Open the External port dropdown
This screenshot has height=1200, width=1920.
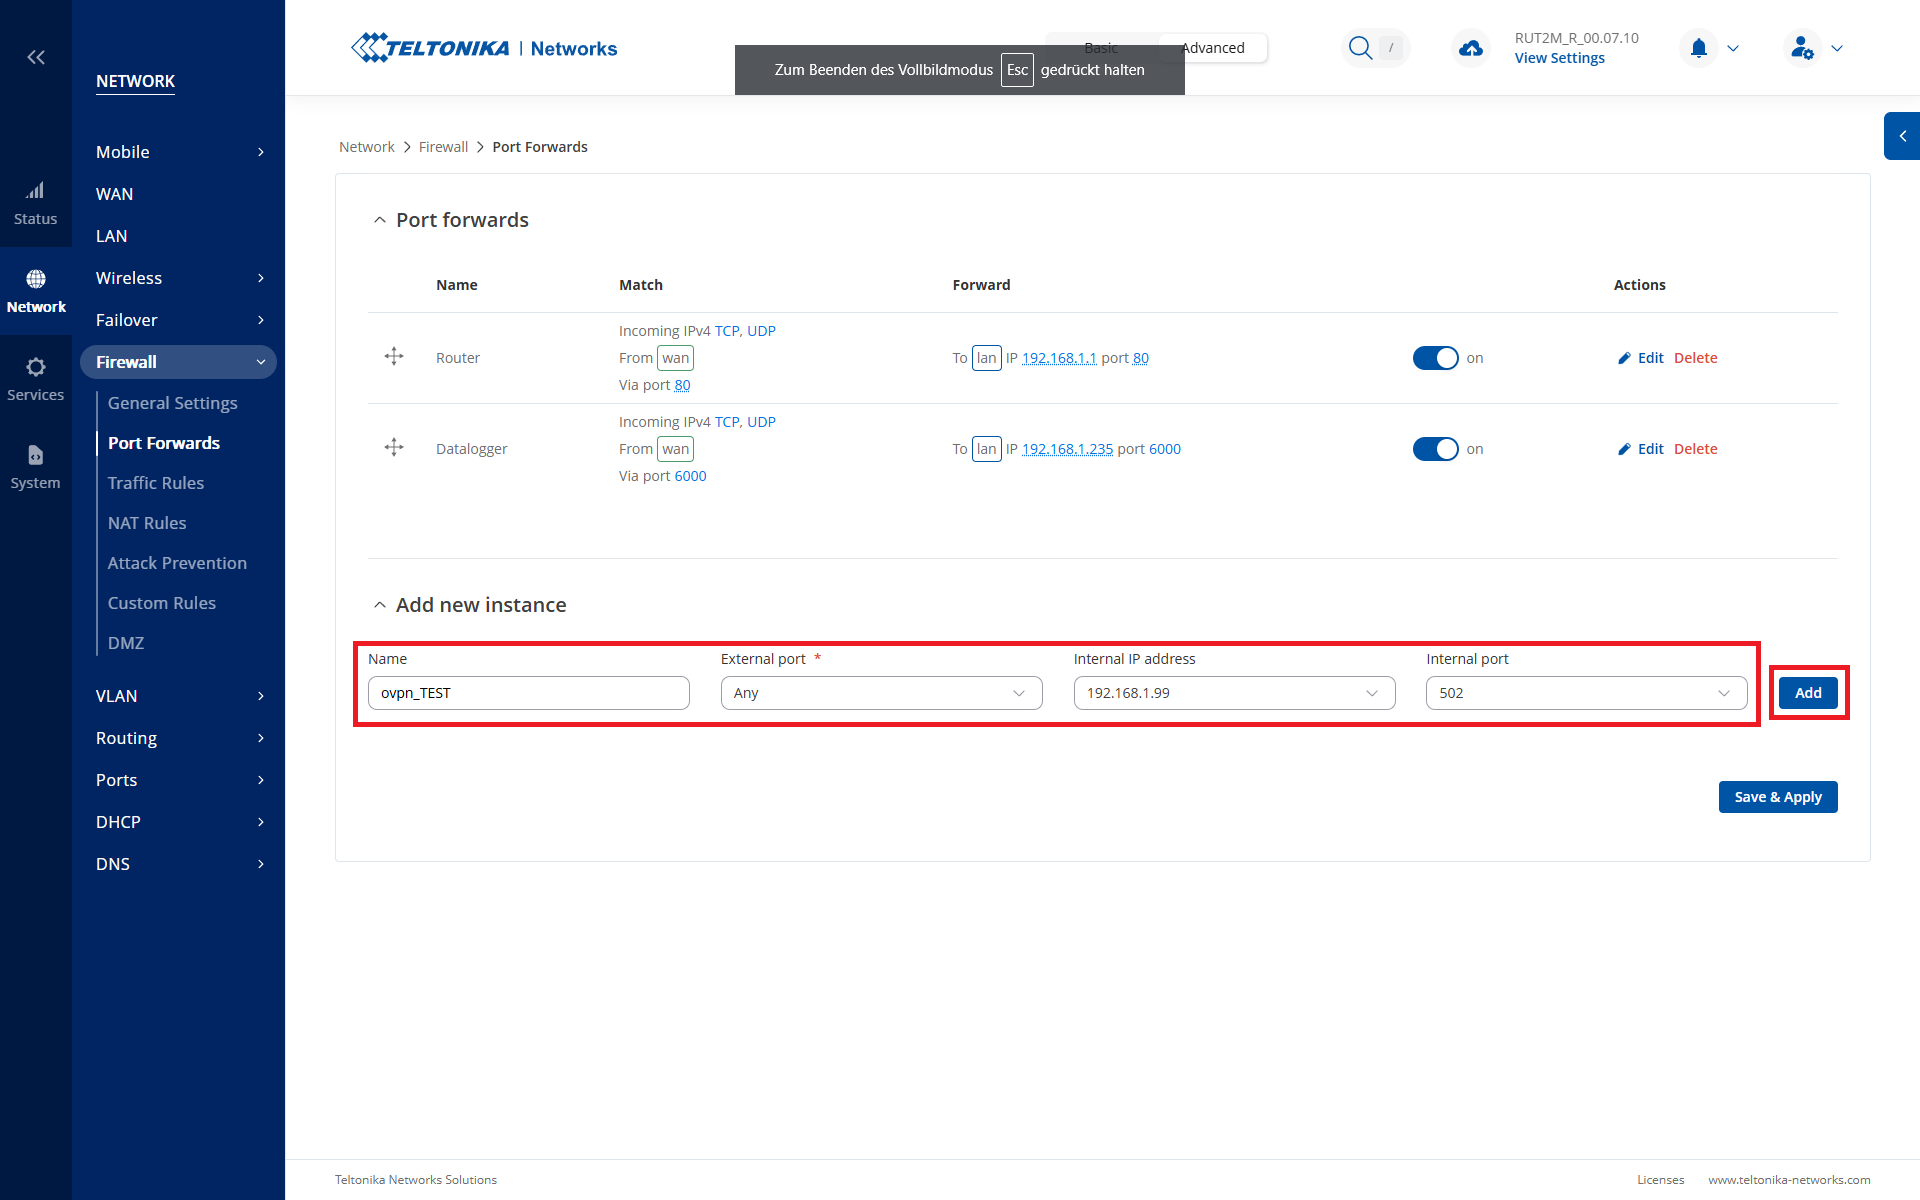881,693
